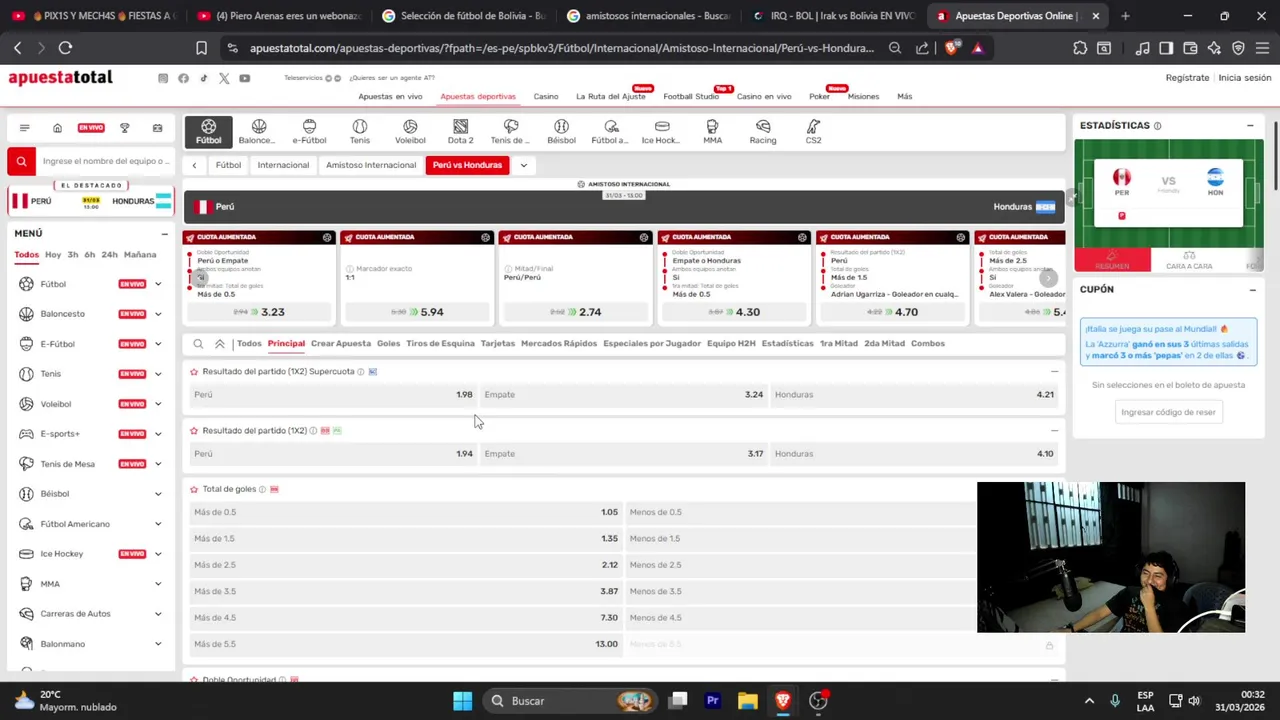Open the dropdown next to Perú vs Honduras

click(x=523, y=165)
